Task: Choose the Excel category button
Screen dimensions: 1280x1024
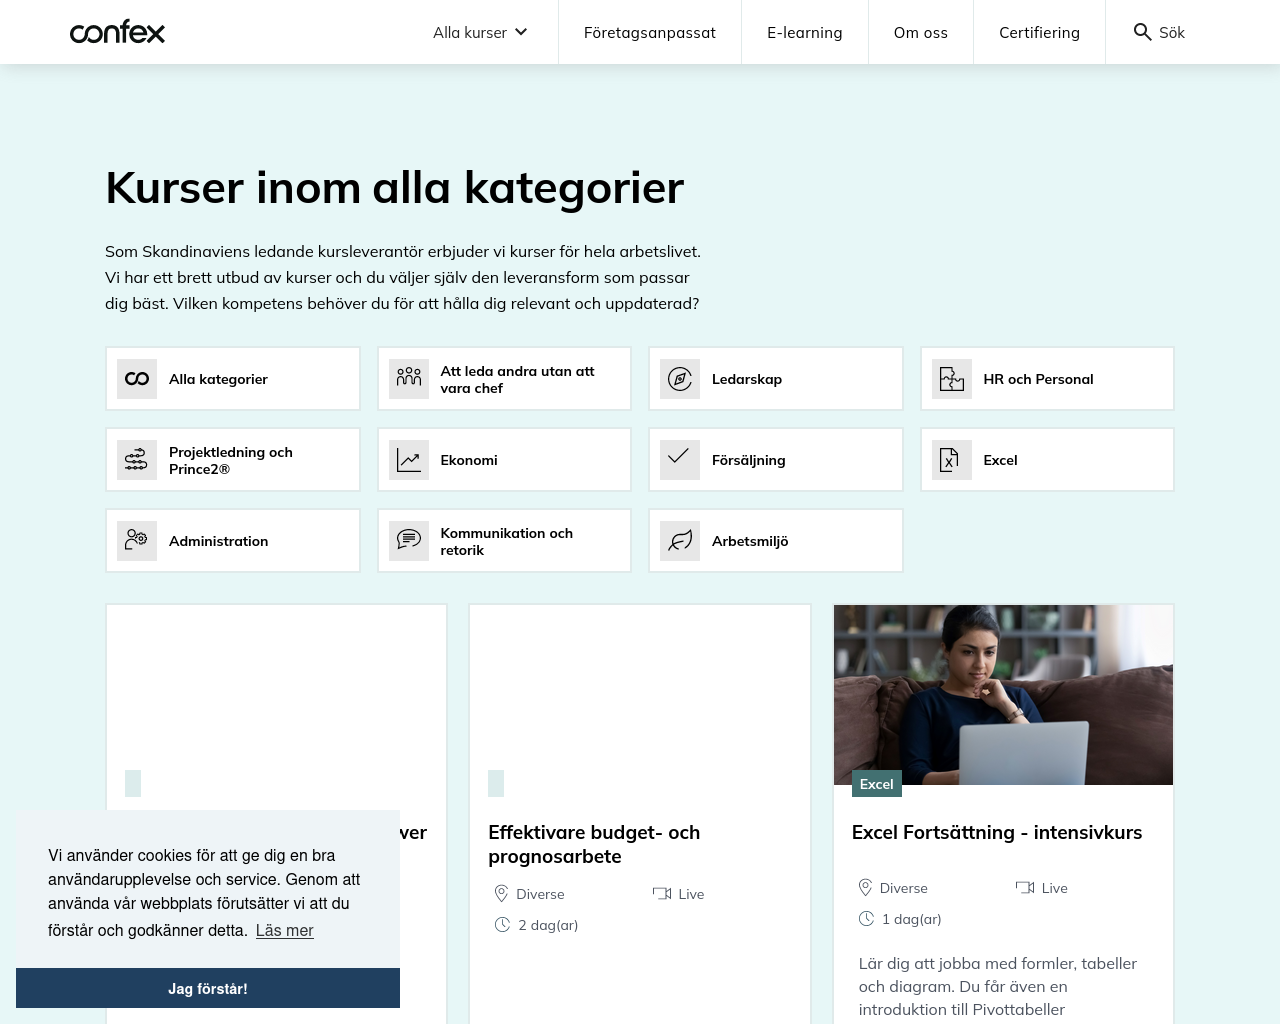Action: pyautogui.click(x=1047, y=460)
